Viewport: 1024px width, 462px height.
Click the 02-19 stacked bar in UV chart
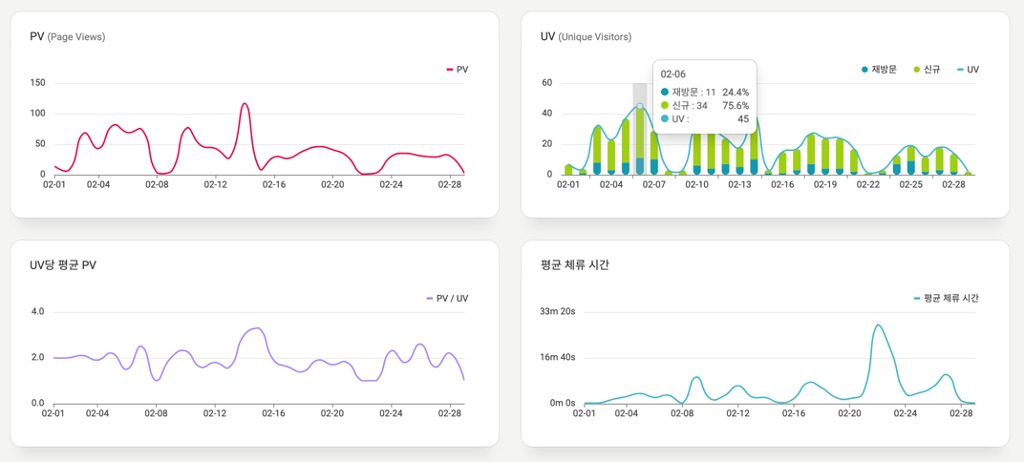click(x=825, y=156)
